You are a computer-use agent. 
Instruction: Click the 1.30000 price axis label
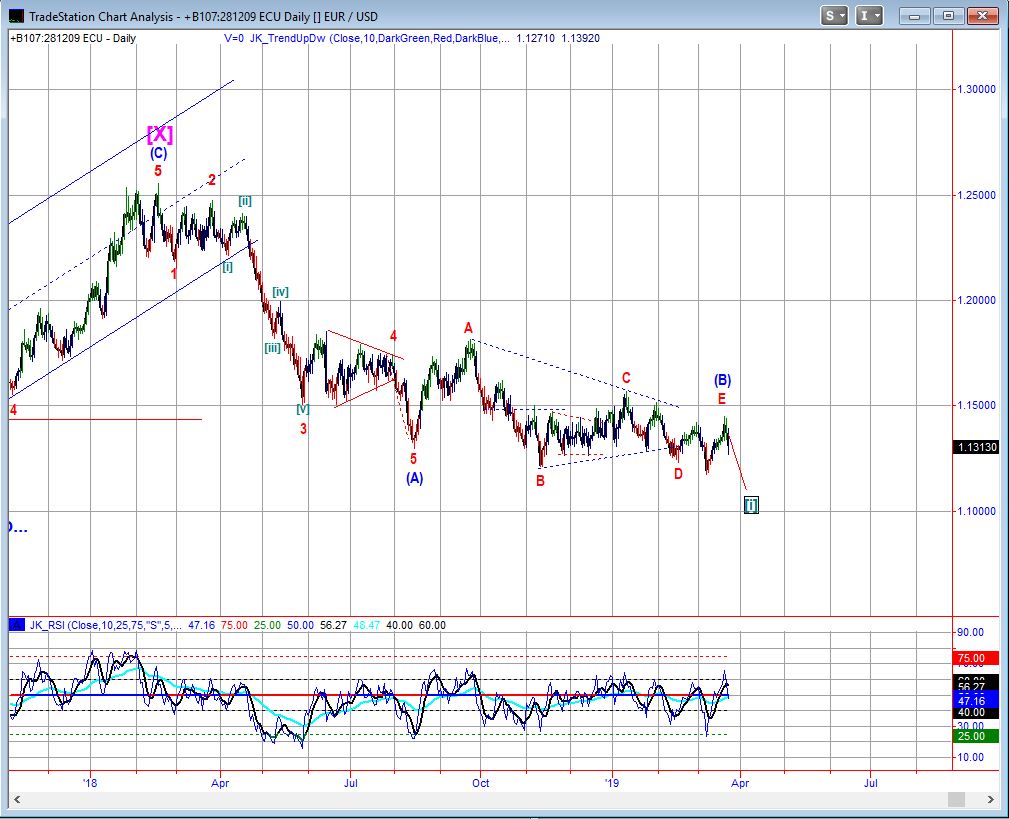point(976,89)
